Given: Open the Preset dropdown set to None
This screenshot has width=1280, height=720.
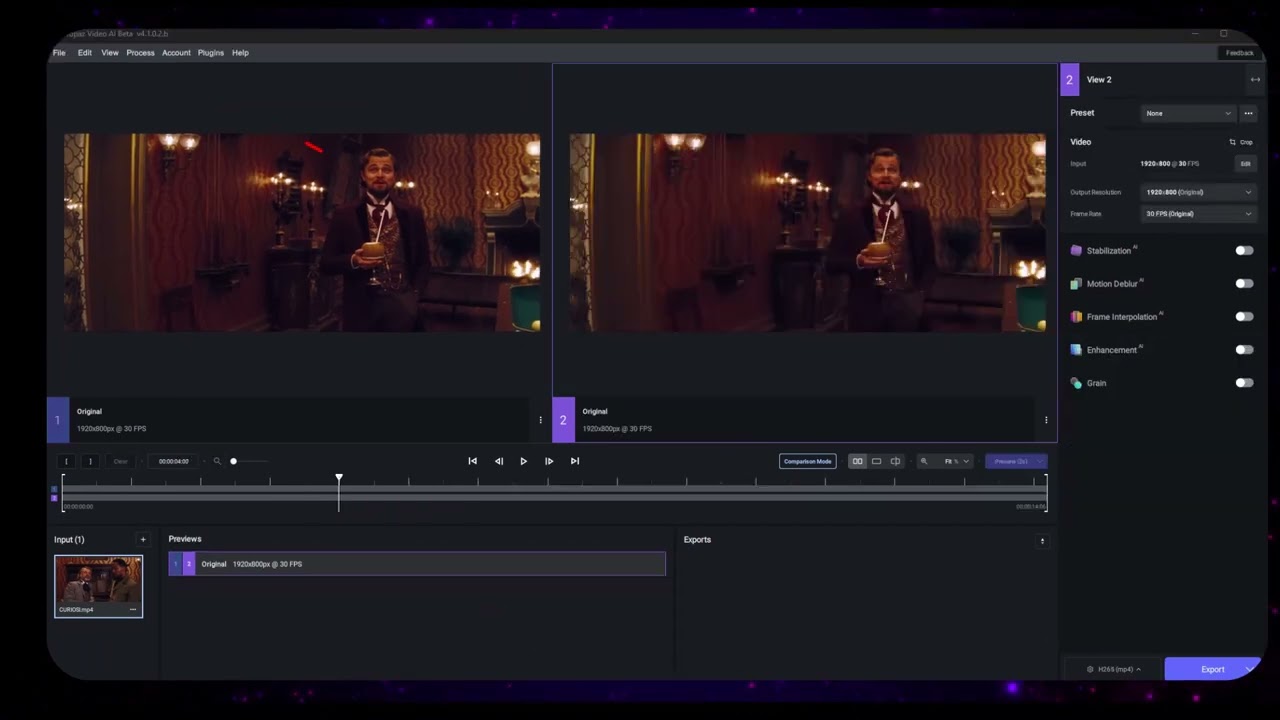Looking at the screenshot, I should (1189, 113).
